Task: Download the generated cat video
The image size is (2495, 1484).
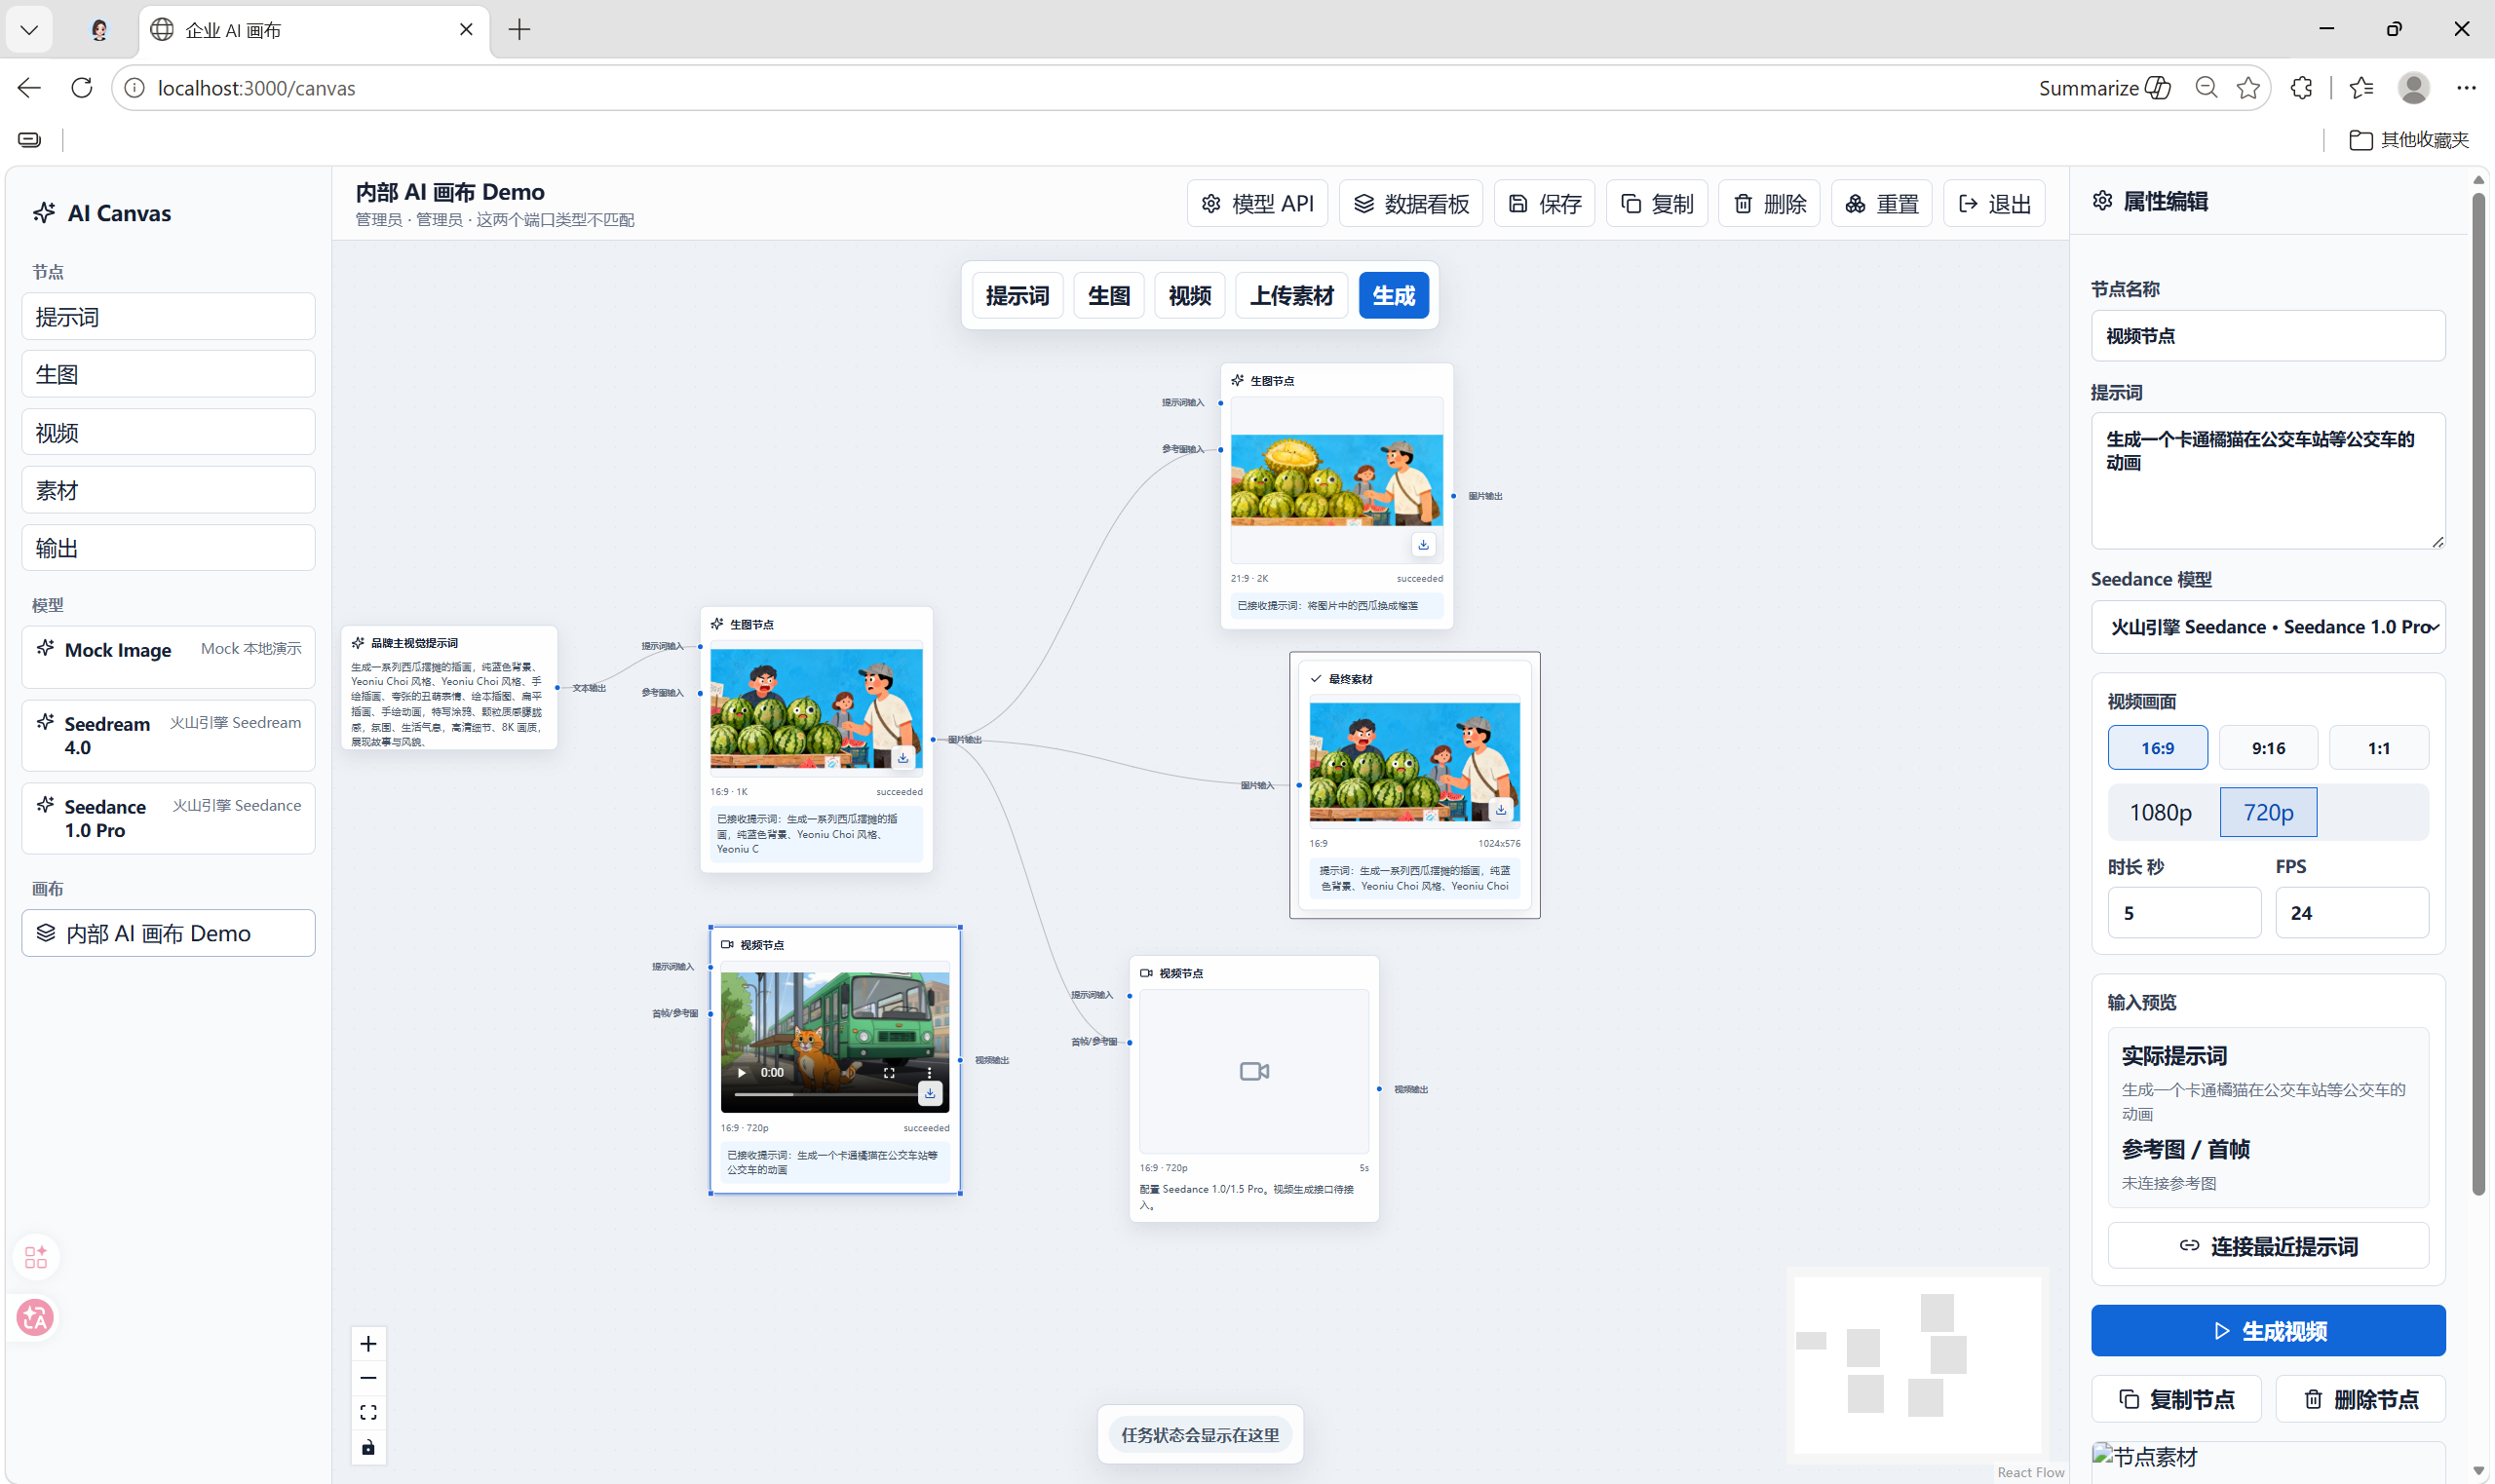Action: (930, 1093)
